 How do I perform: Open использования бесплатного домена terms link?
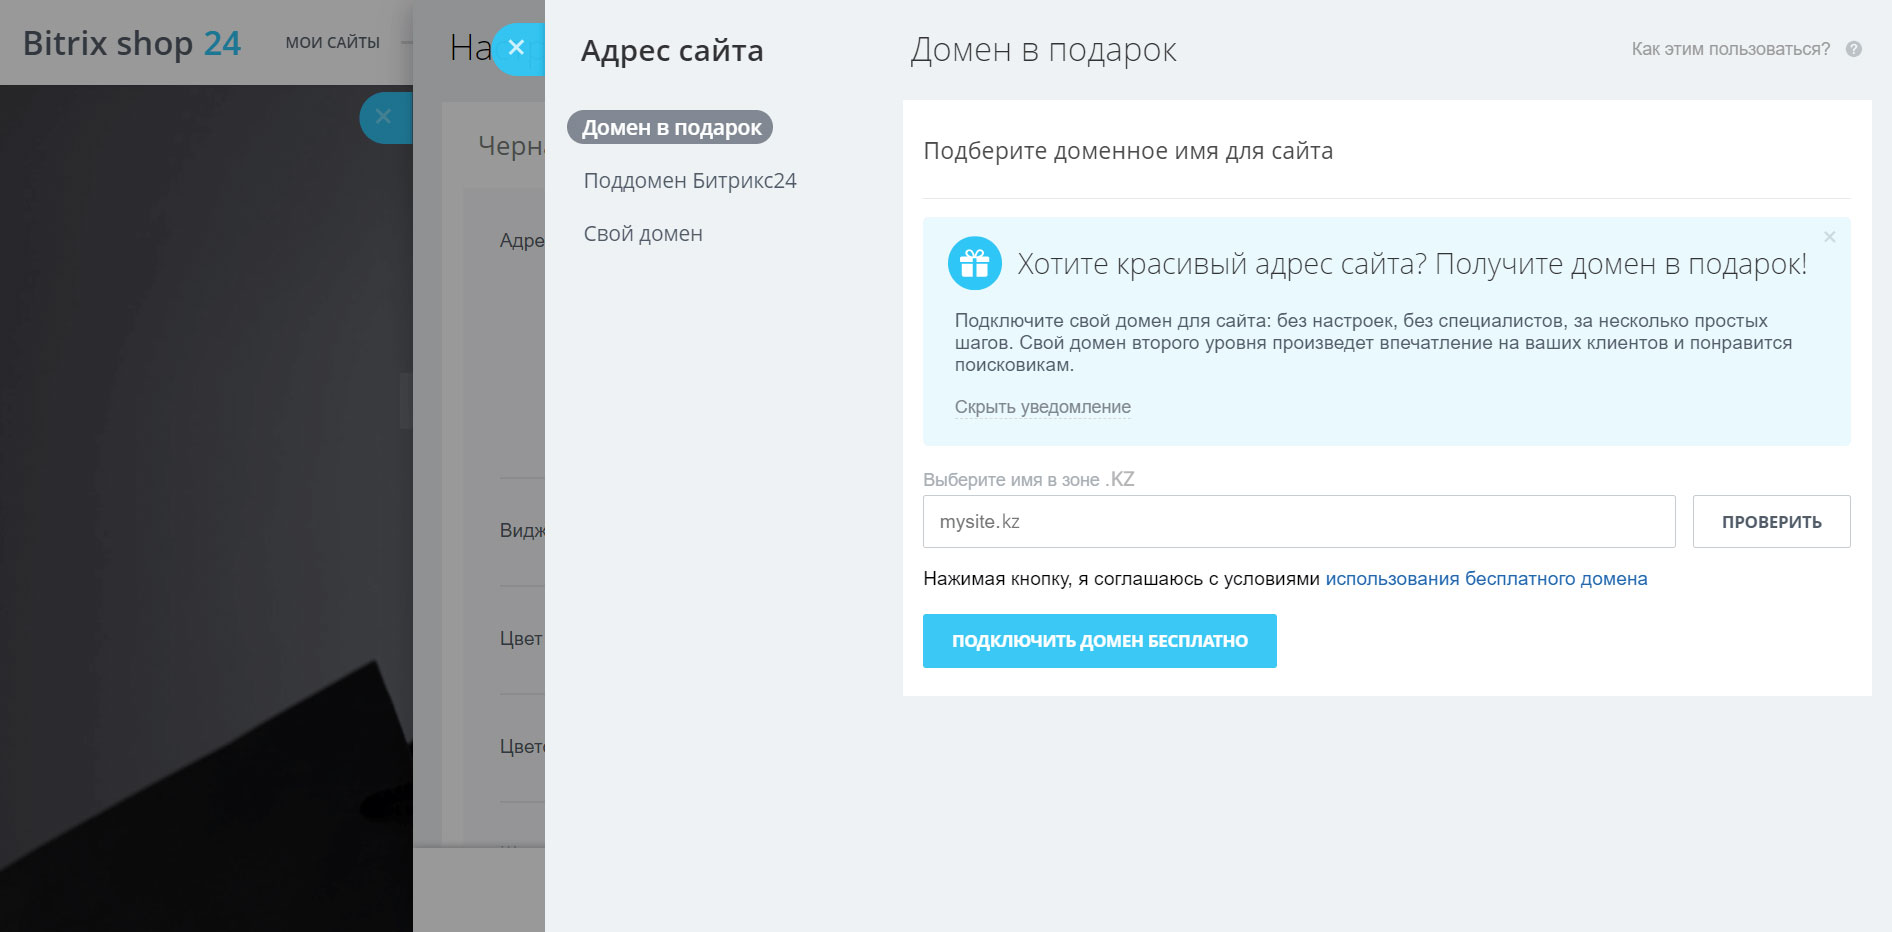click(x=1486, y=579)
